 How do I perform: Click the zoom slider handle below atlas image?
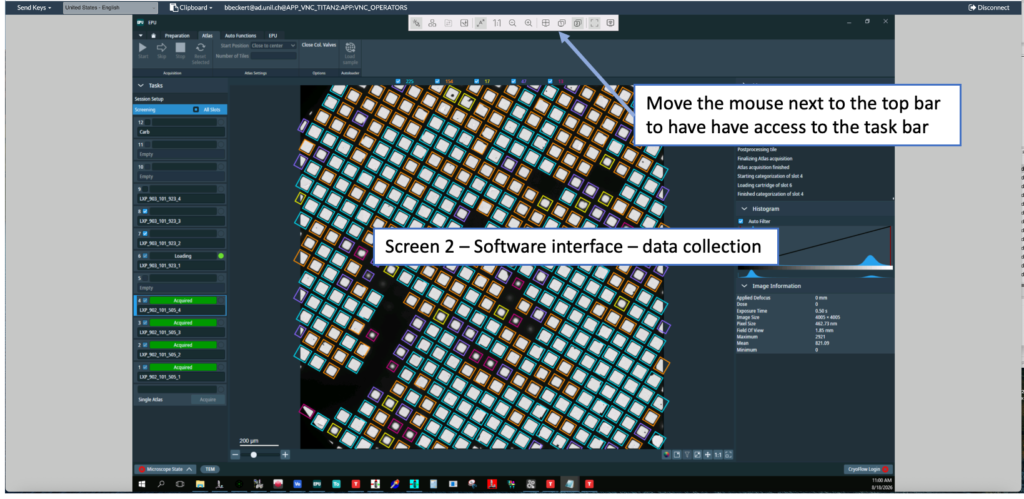pyautogui.click(x=253, y=455)
